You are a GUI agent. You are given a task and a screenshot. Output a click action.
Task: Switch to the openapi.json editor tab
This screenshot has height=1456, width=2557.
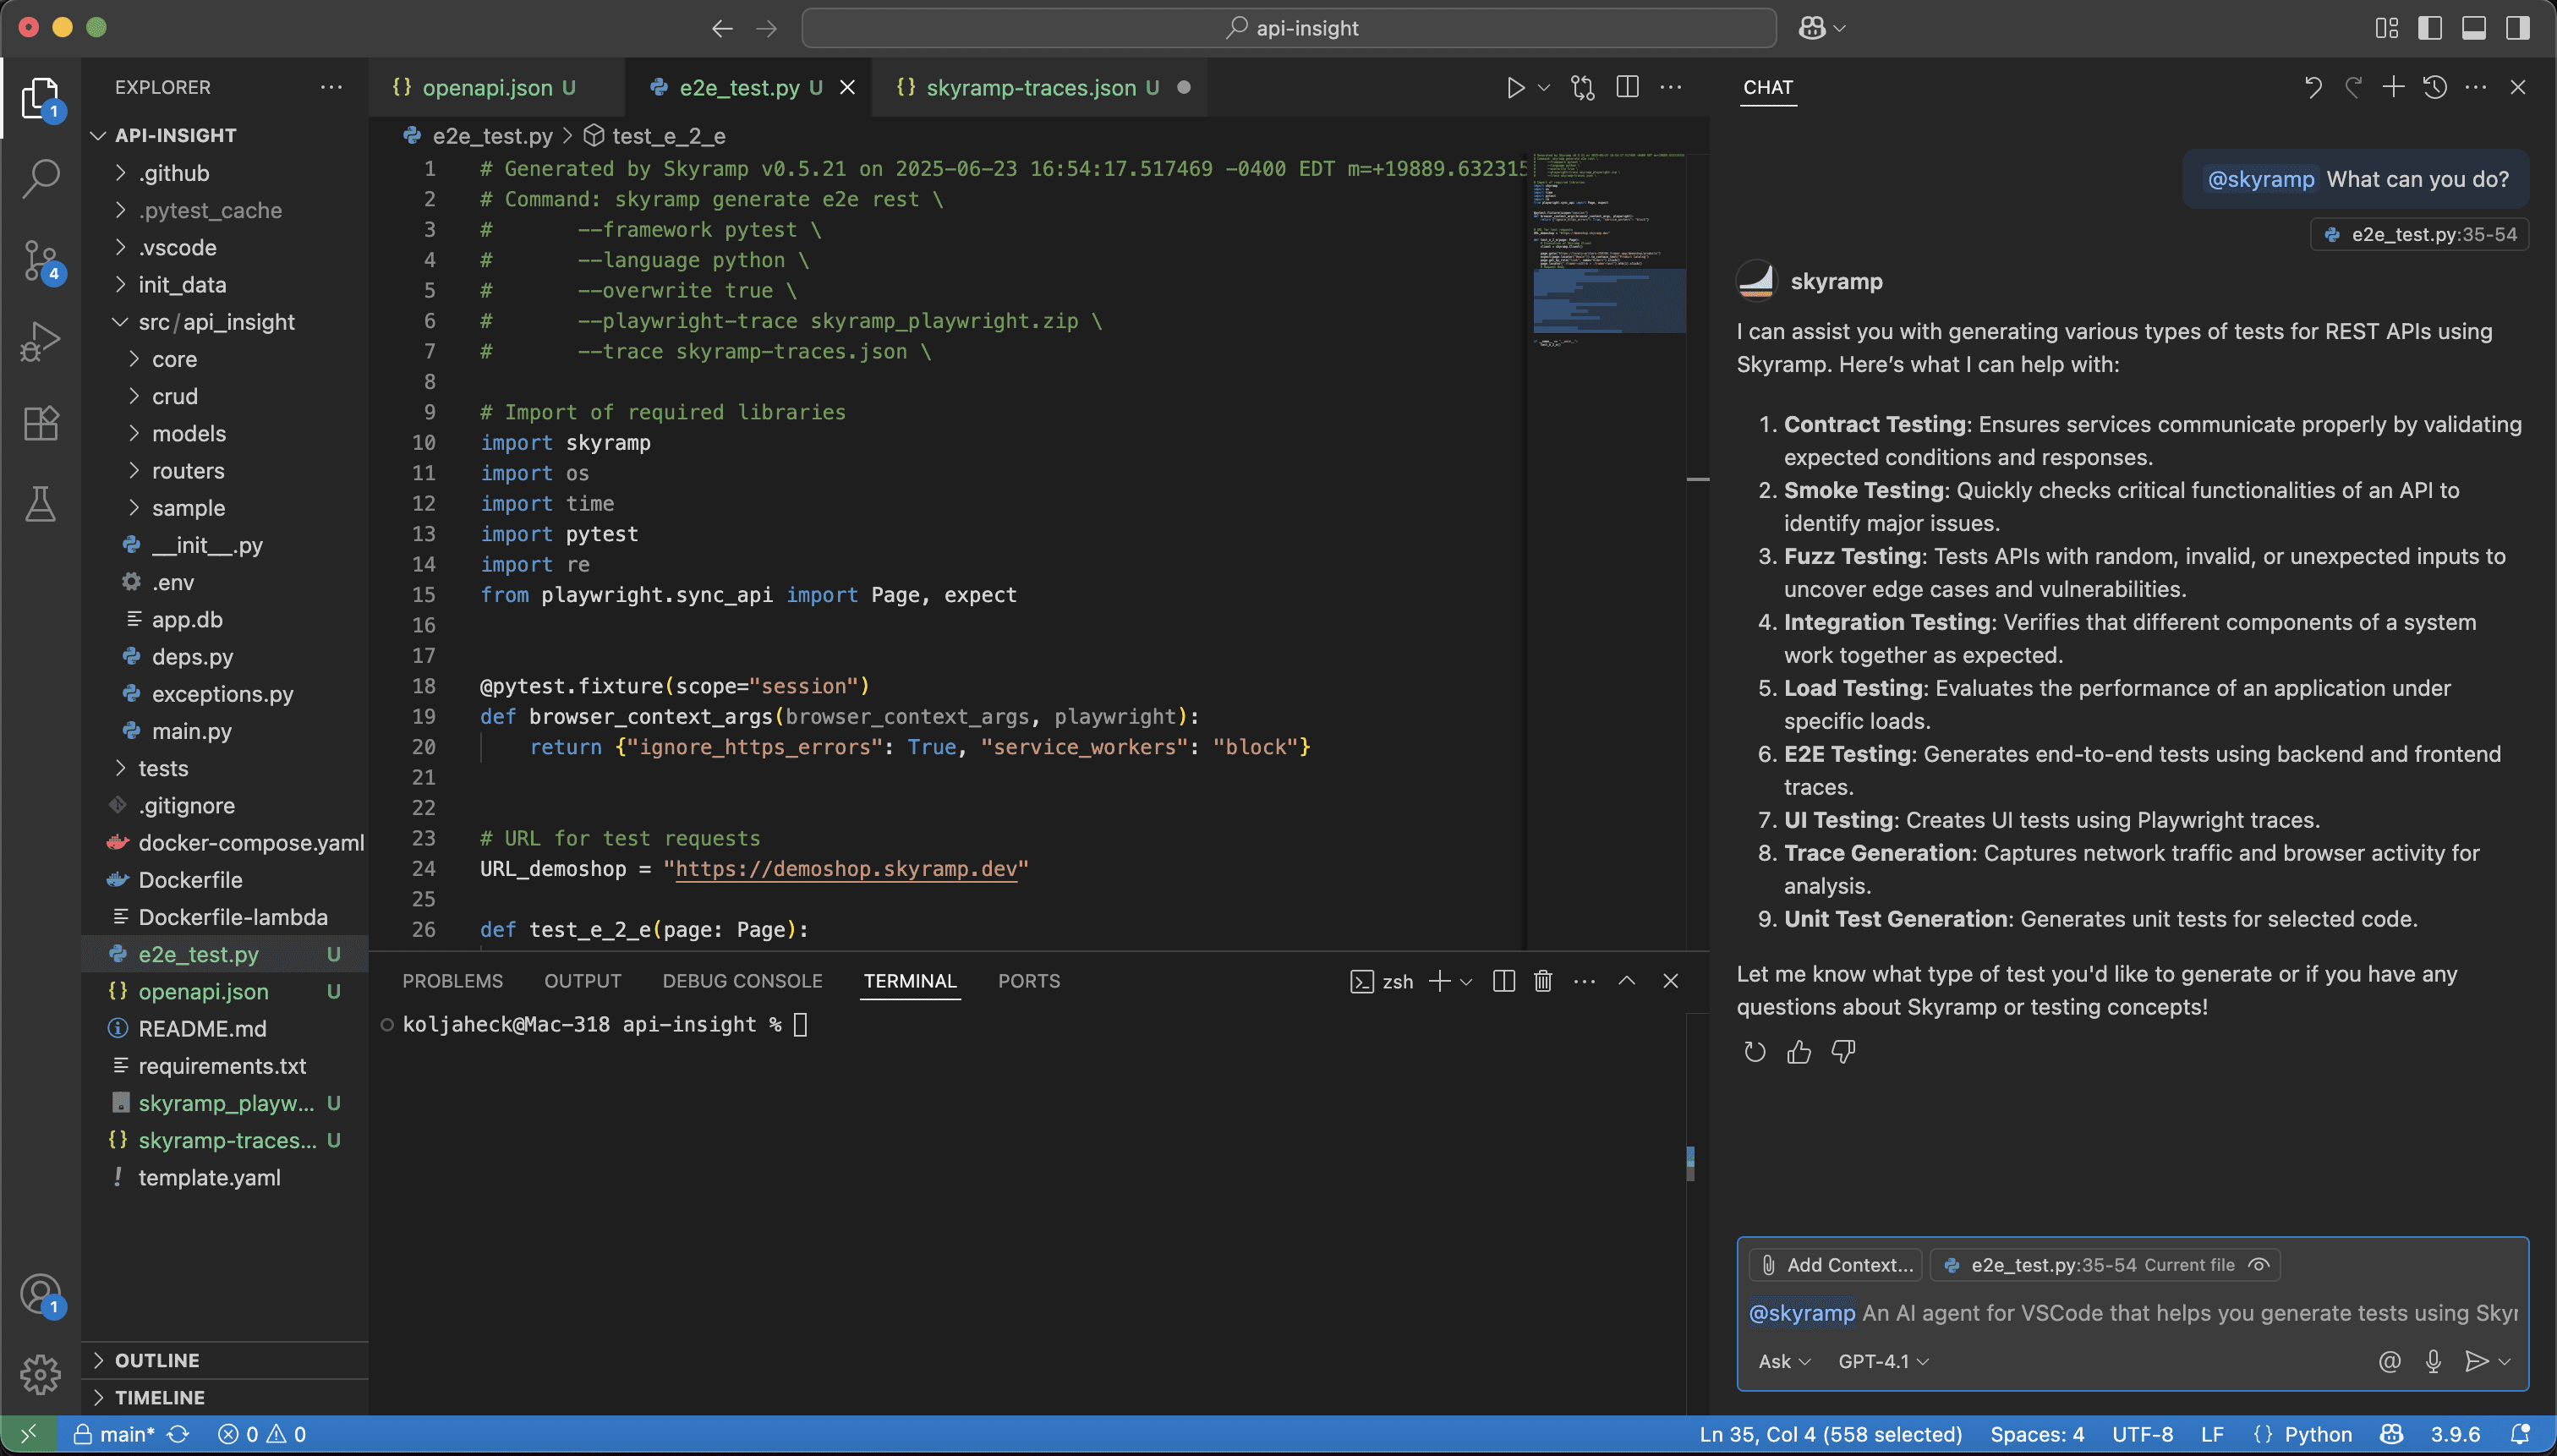486,87
